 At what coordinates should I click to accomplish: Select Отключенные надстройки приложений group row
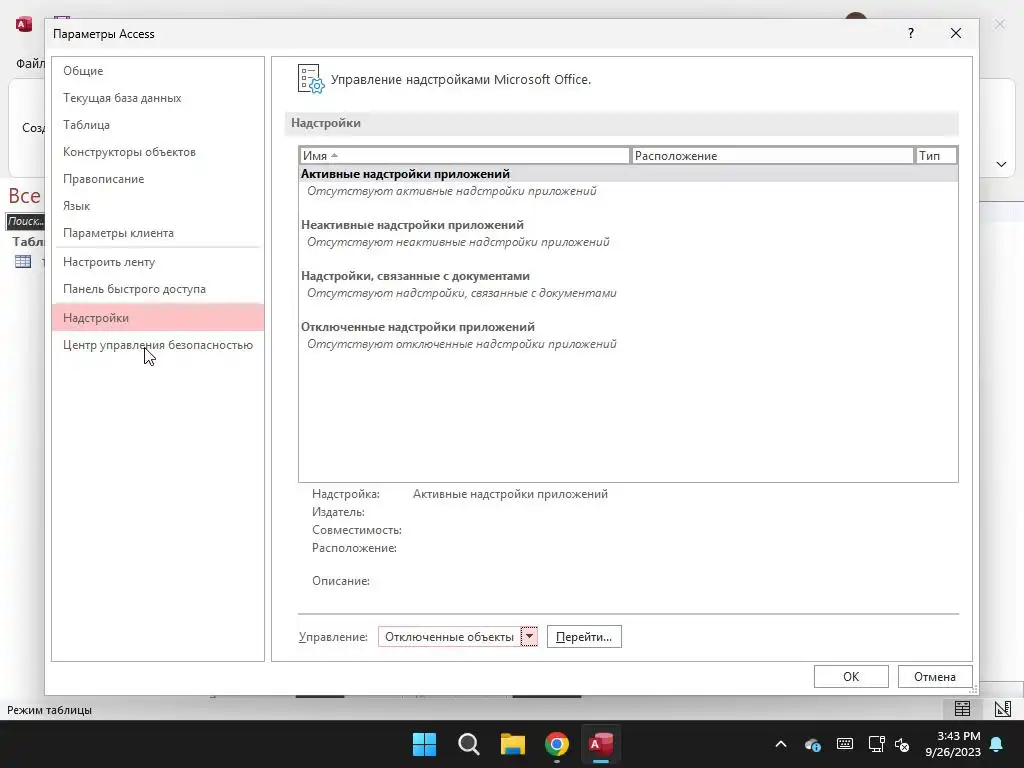628,327
